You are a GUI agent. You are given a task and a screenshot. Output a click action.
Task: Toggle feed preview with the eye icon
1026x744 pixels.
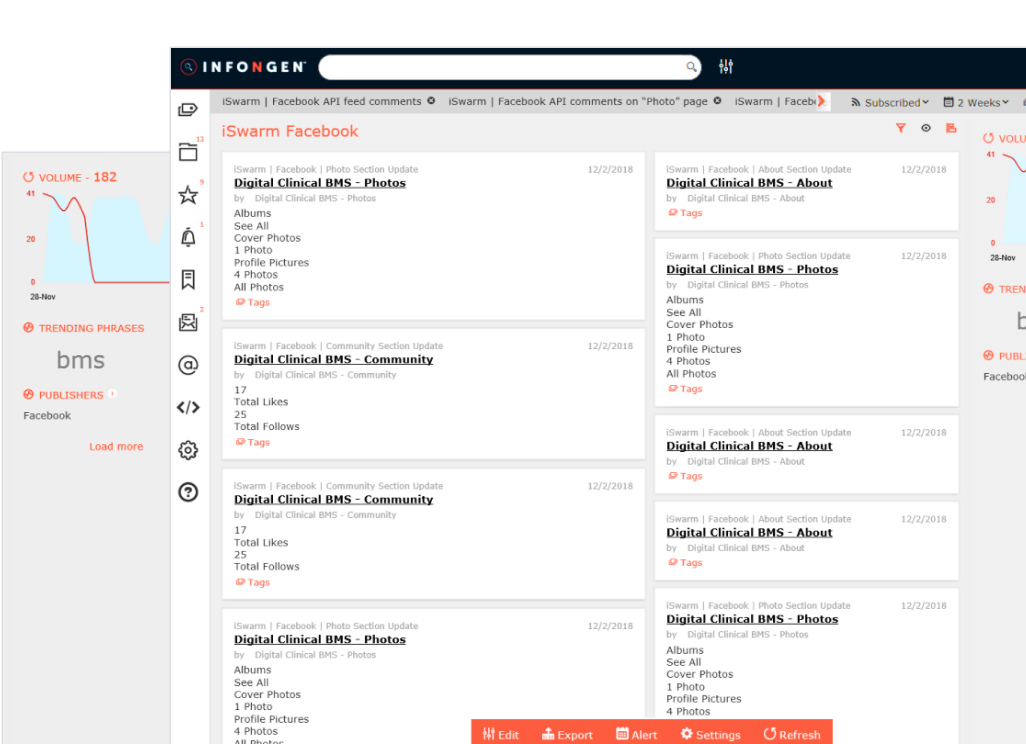(x=925, y=128)
